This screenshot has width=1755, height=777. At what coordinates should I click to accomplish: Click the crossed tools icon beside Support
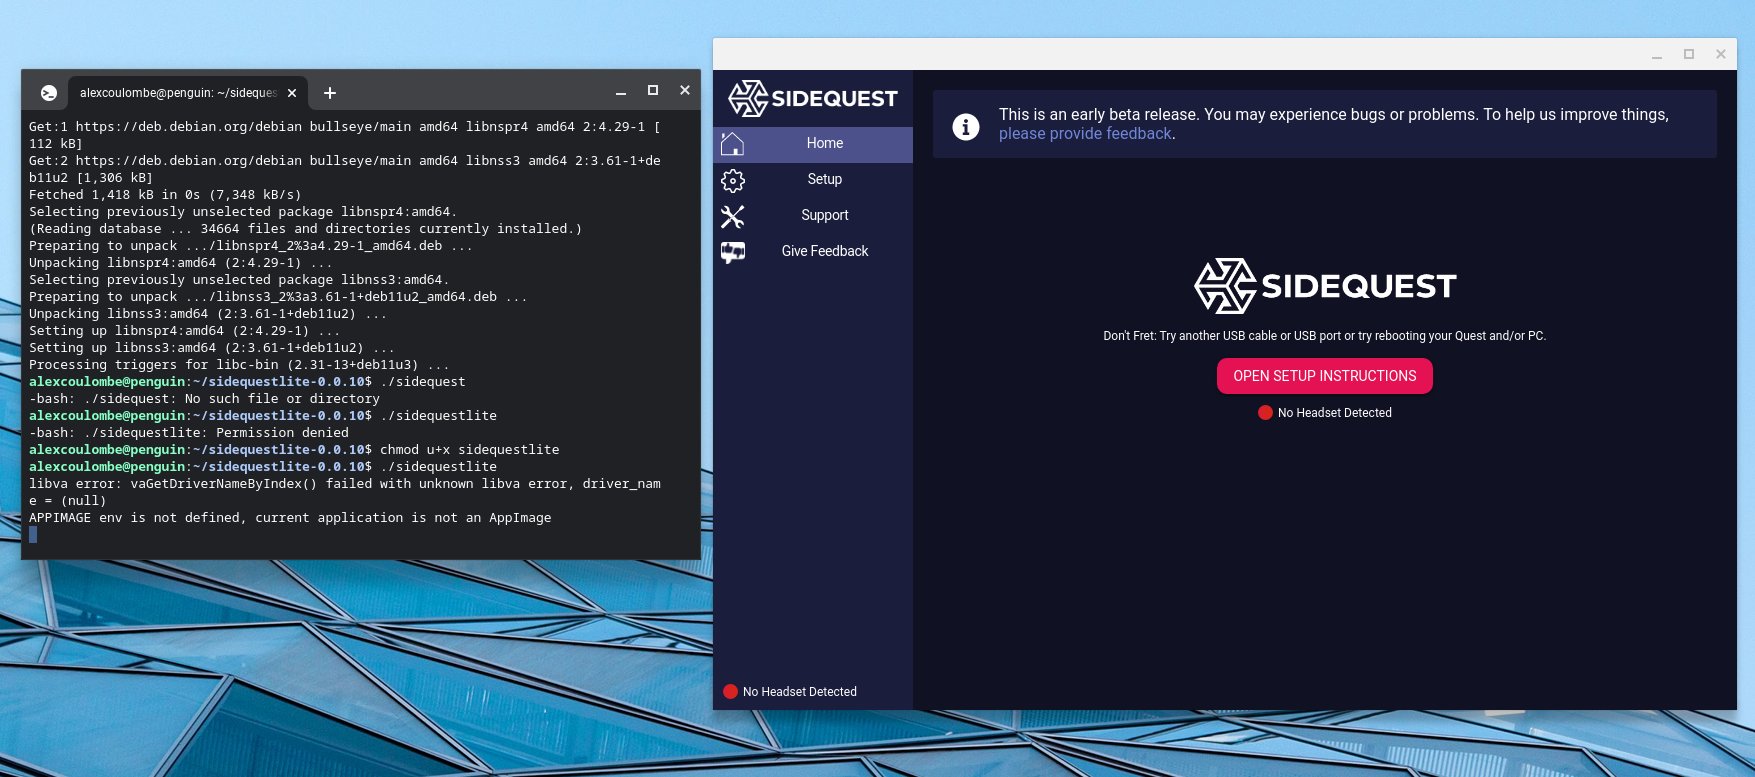pyautogui.click(x=733, y=216)
